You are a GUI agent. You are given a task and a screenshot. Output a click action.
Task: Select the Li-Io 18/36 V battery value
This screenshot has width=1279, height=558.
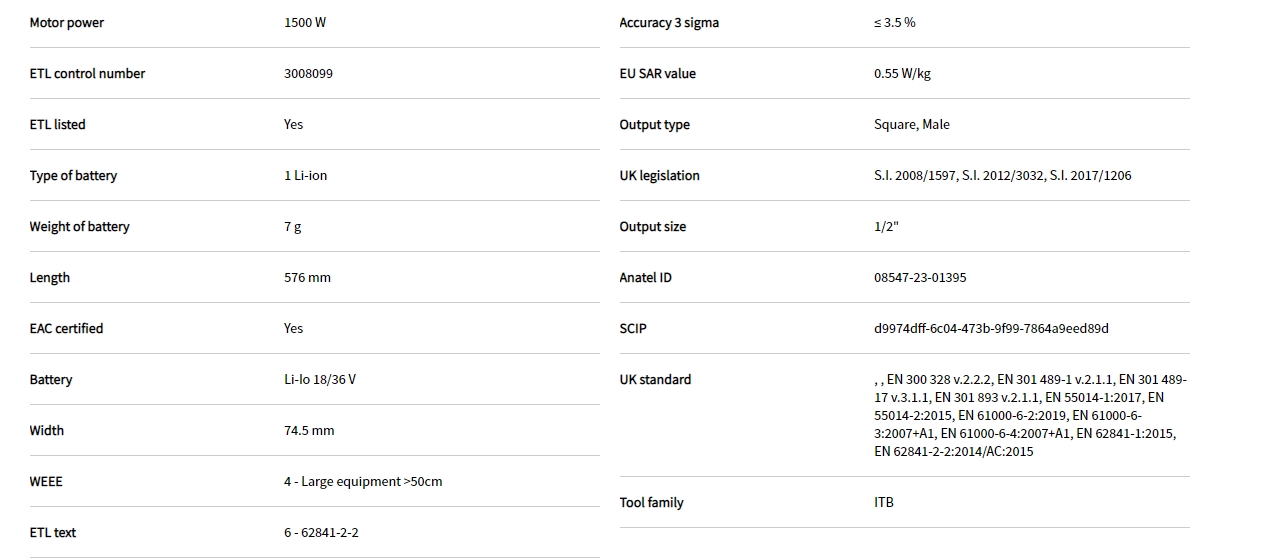[320, 379]
